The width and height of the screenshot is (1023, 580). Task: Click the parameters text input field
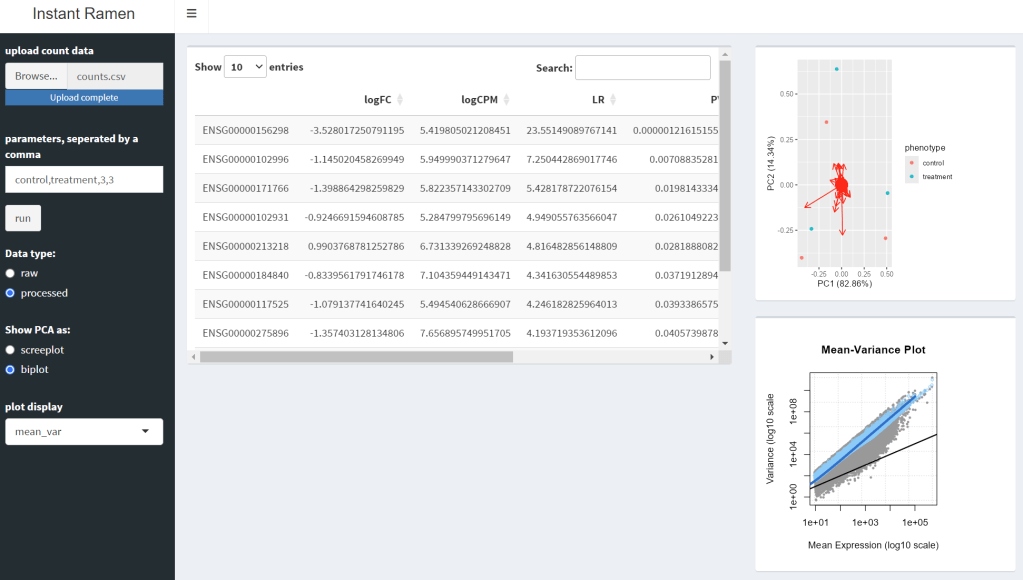(x=84, y=179)
